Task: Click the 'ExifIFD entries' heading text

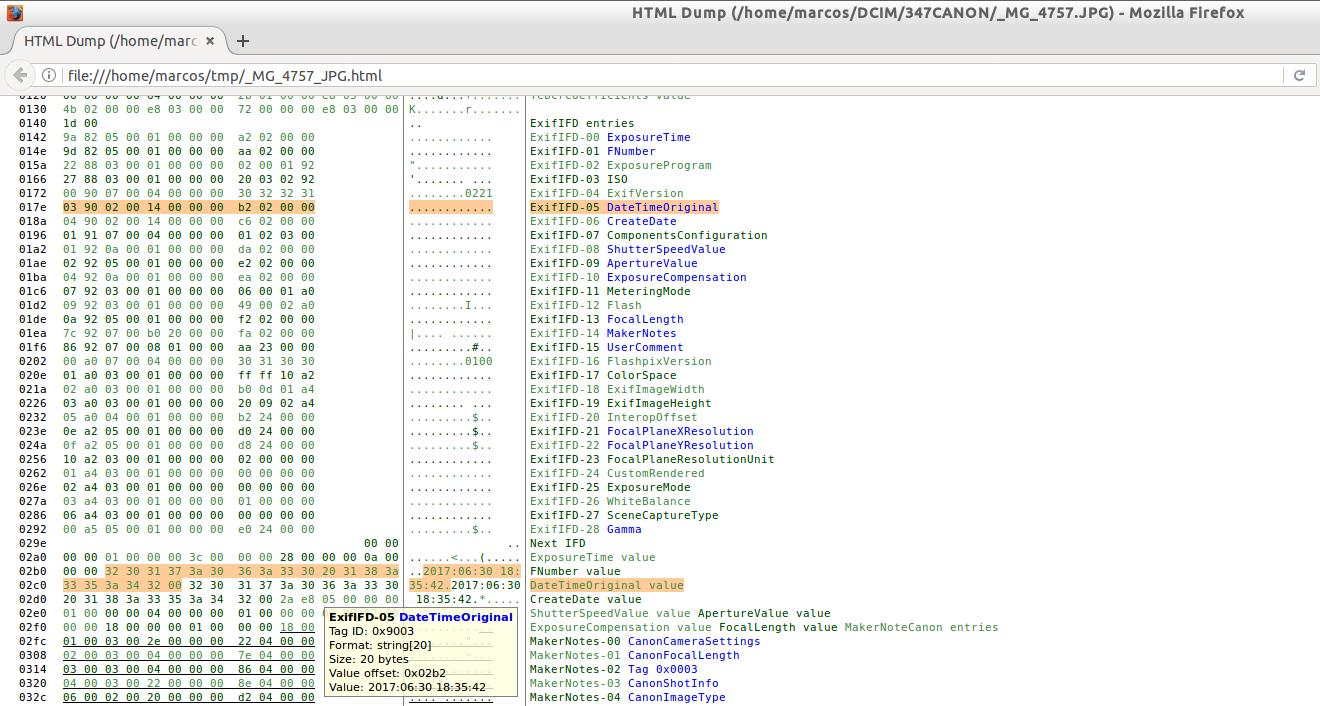Action: [x=582, y=124]
